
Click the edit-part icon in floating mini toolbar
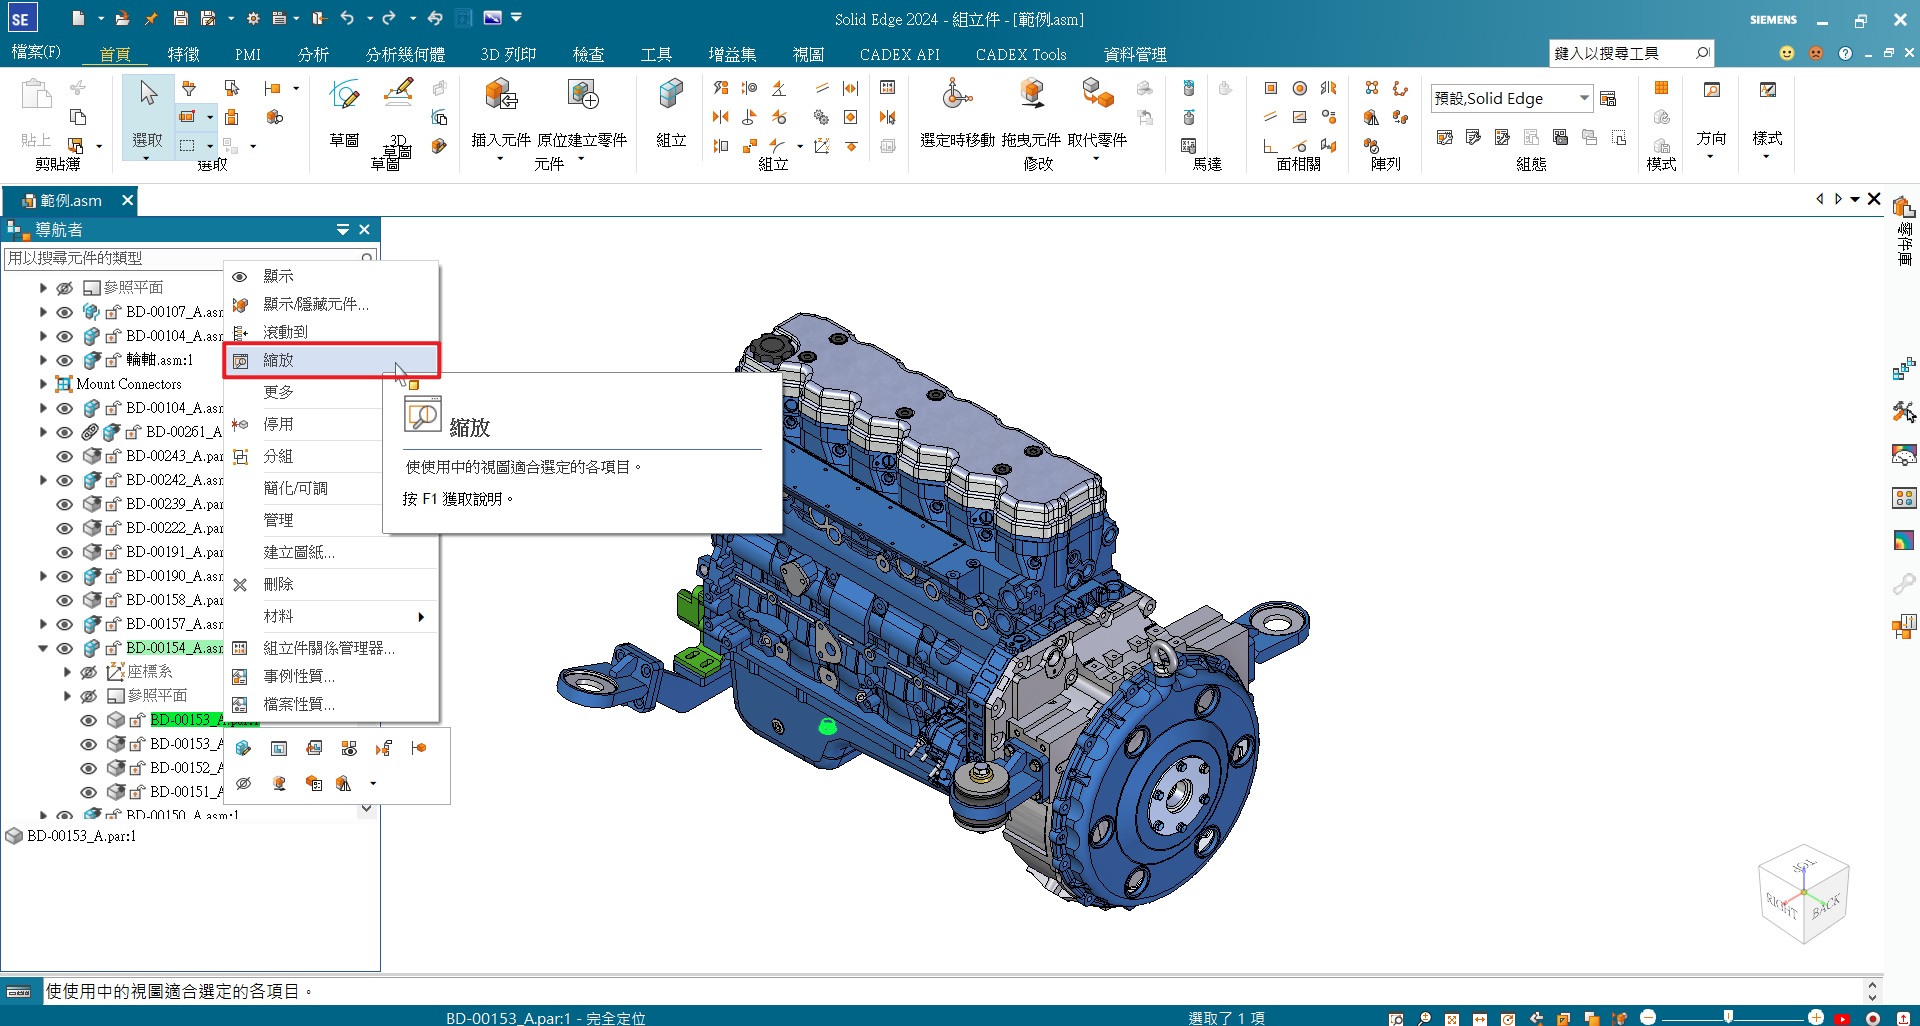pos(243,748)
